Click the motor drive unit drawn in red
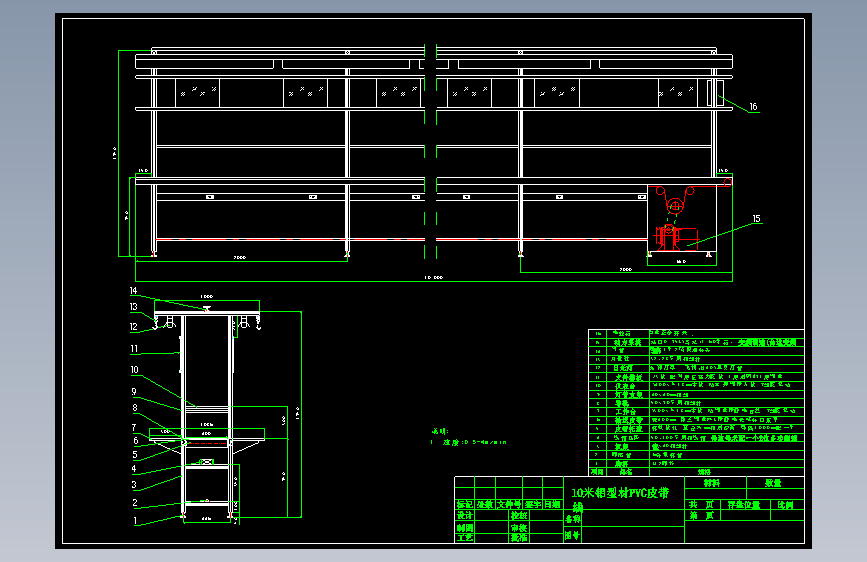Image resolution: width=867 pixels, height=562 pixels. (676, 238)
